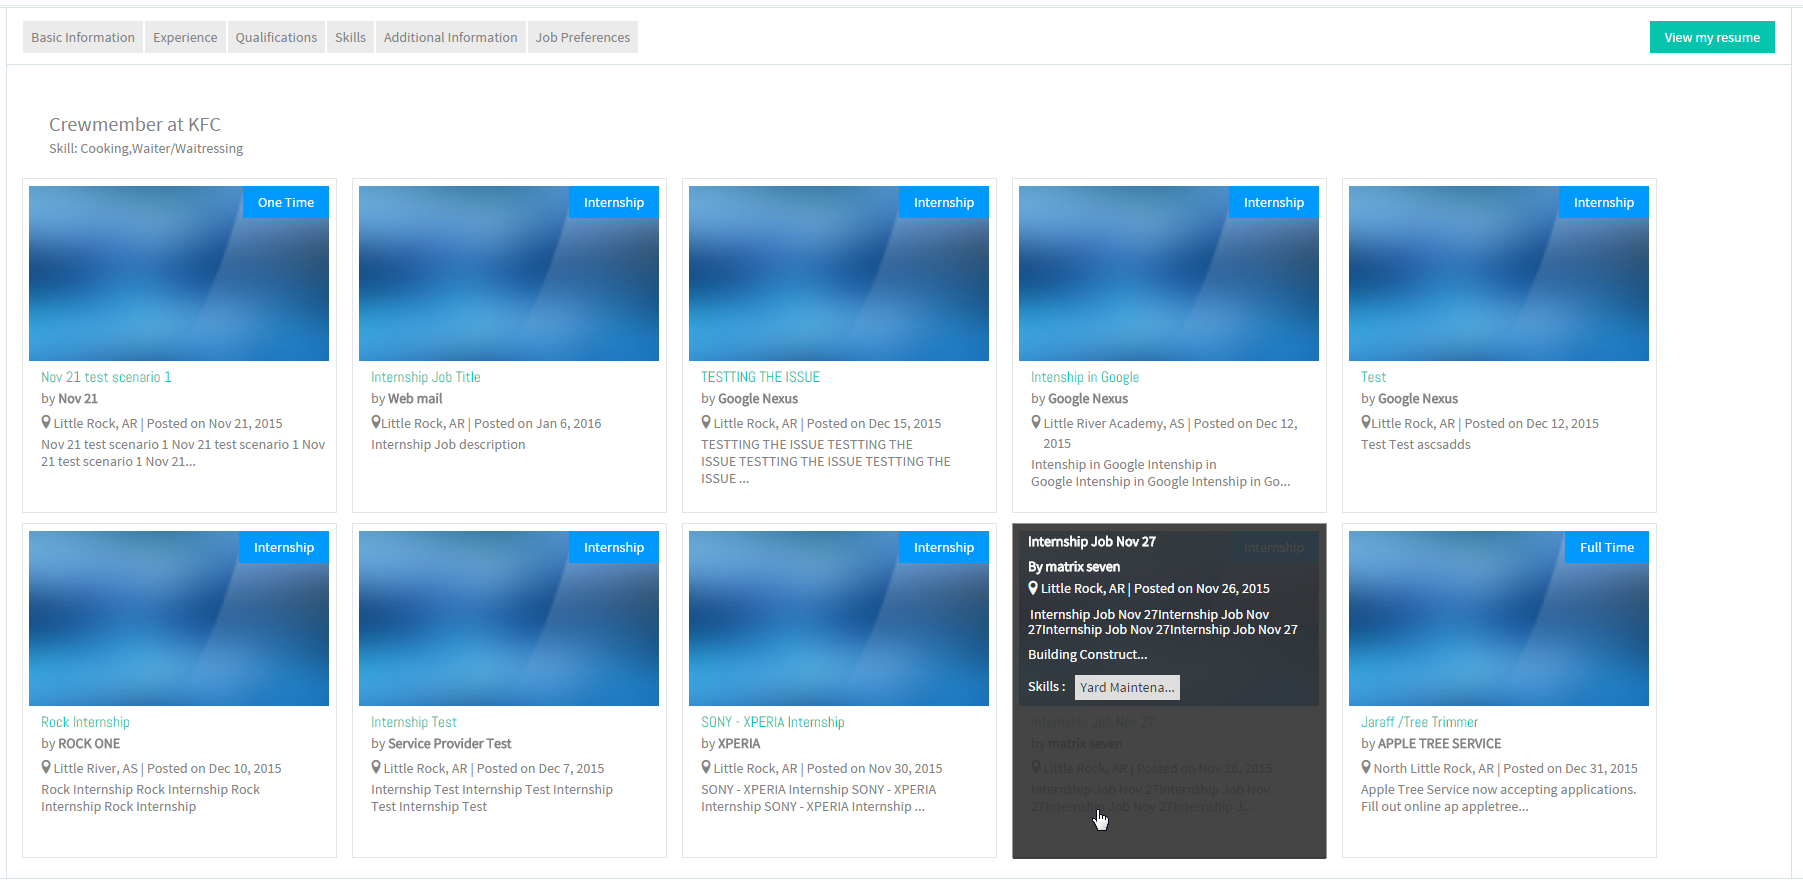1803x884 pixels.
Task: Click location pin on Jaraff /Tree Trimmer card
Action: 1366,767
